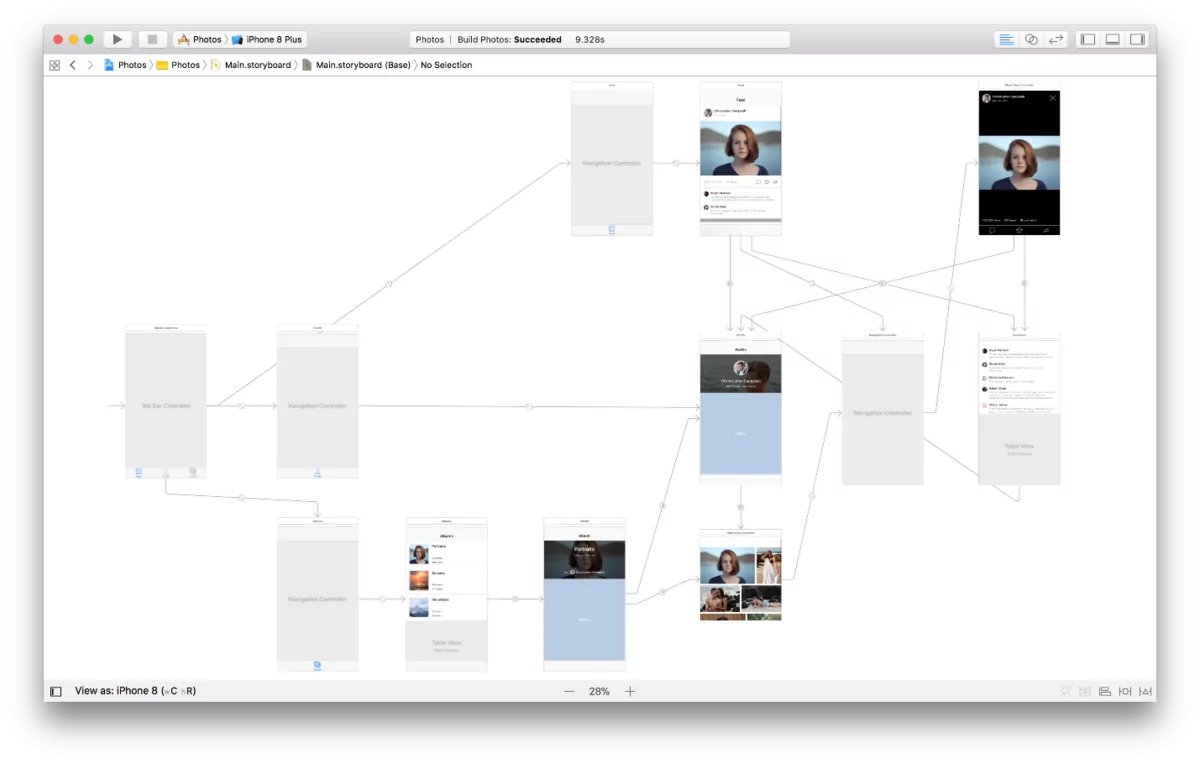
Task: Select the segue icon from Albums Navigation Controller to Albums list
Action: click(x=382, y=599)
